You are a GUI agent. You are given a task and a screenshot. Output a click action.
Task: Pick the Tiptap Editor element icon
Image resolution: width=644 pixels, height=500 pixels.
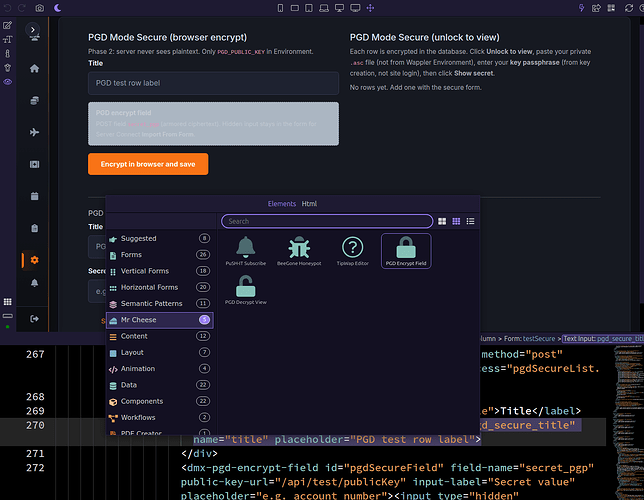click(352, 247)
